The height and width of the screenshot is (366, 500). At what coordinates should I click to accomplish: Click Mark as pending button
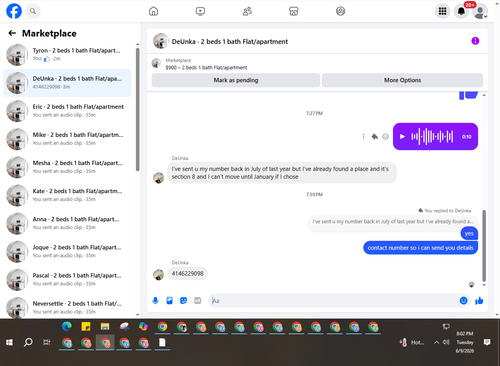pyautogui.click(x=236, y=80)
